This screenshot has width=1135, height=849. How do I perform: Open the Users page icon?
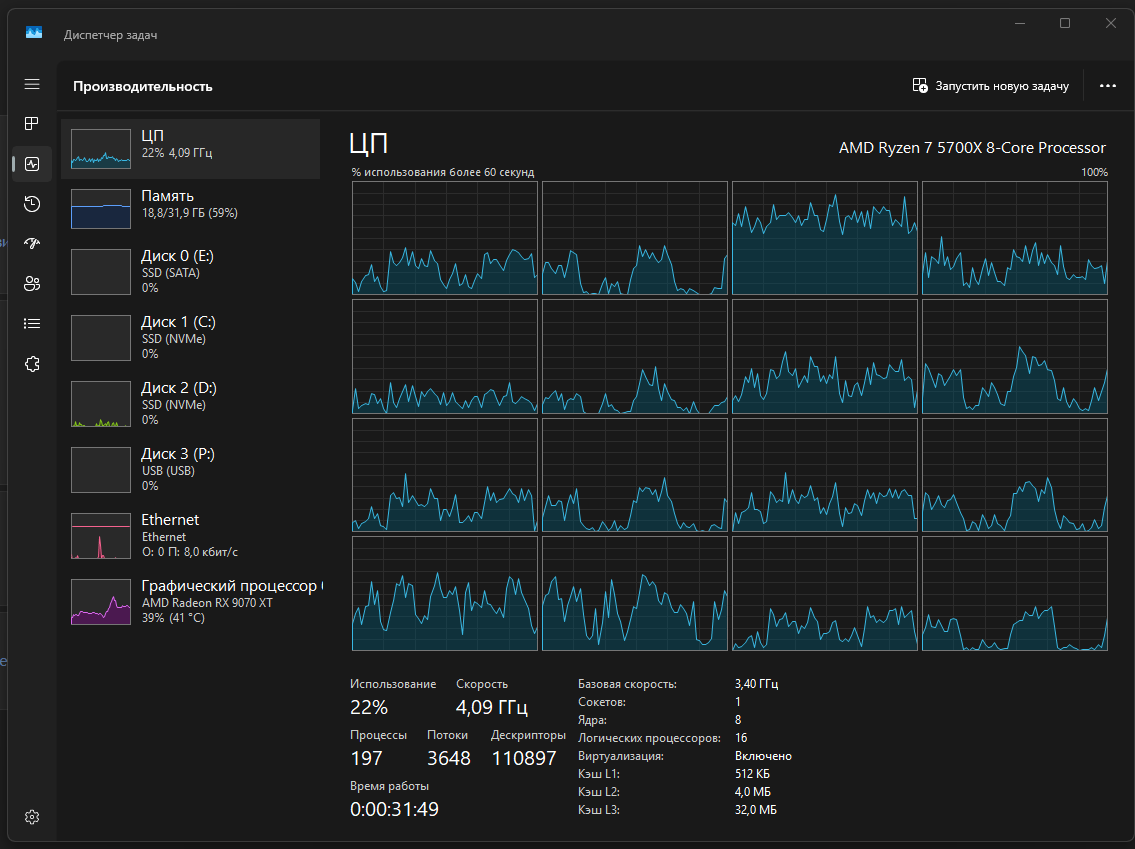(32, 284)
